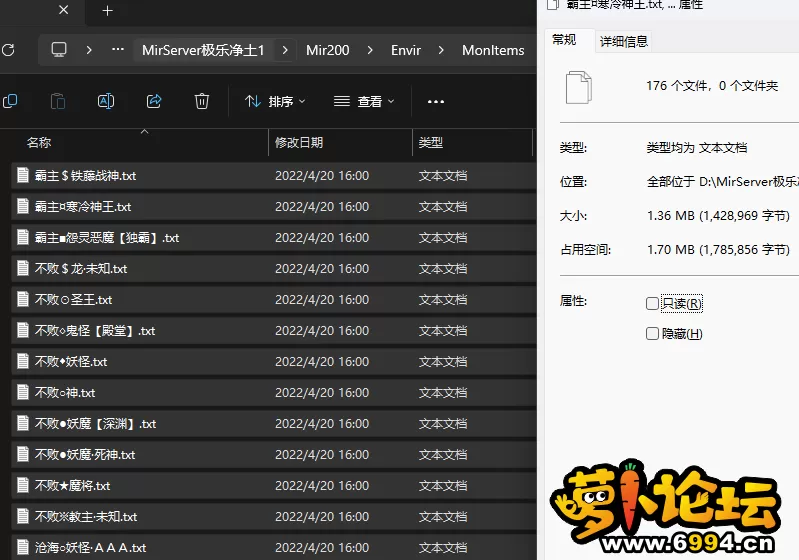Navigate to the Envir folder in the breadcrumb
Image resolution: width=799 pixels, height=560 pixels.
406,50
